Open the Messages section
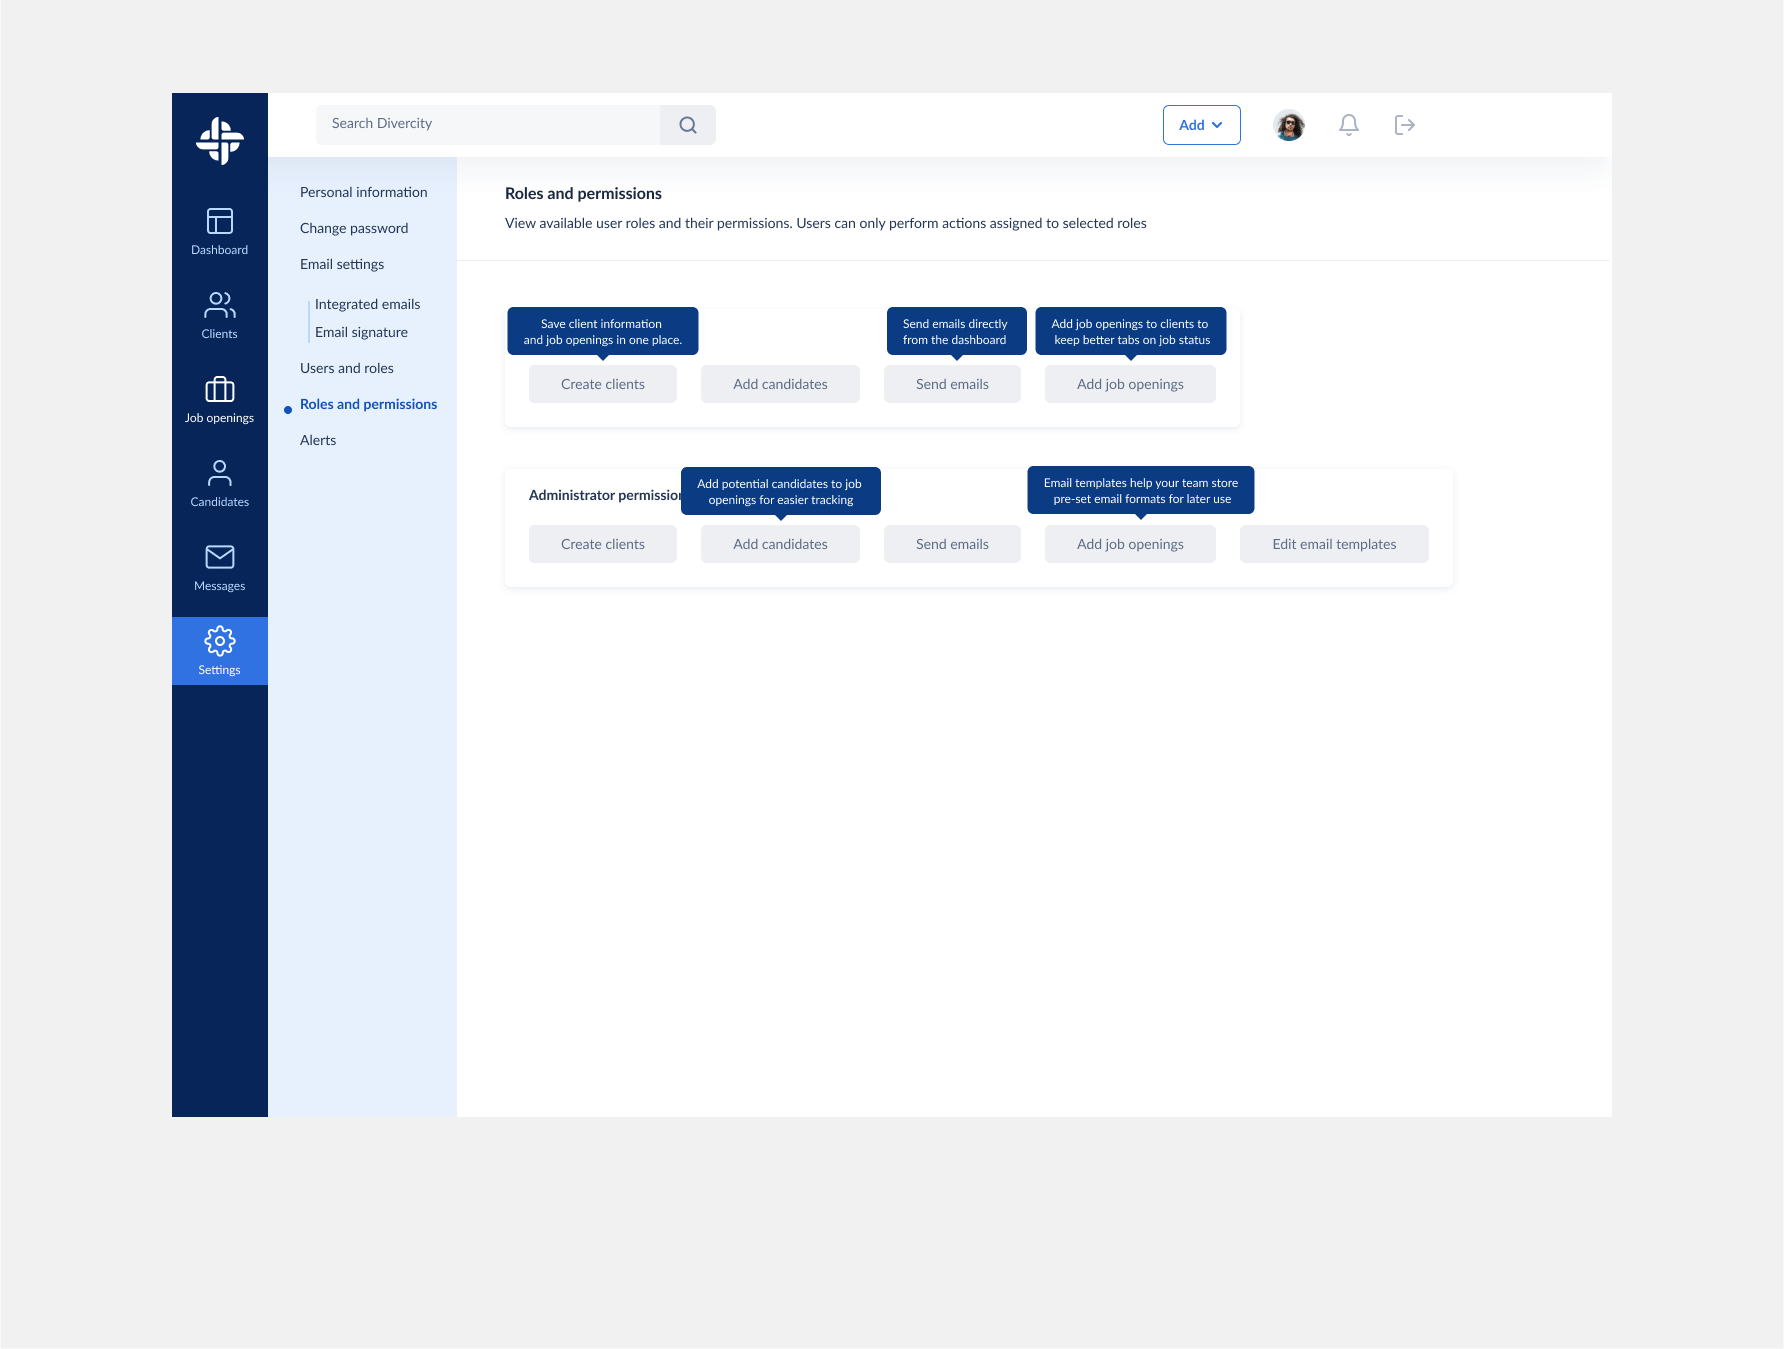Screen dimensions: 1784x1349 pos(220,567)
